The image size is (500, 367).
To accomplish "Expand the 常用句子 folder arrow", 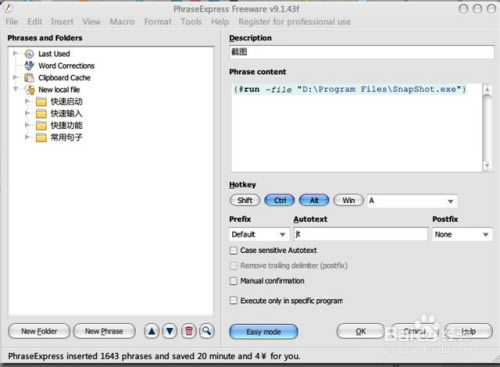I will (27, 137).
